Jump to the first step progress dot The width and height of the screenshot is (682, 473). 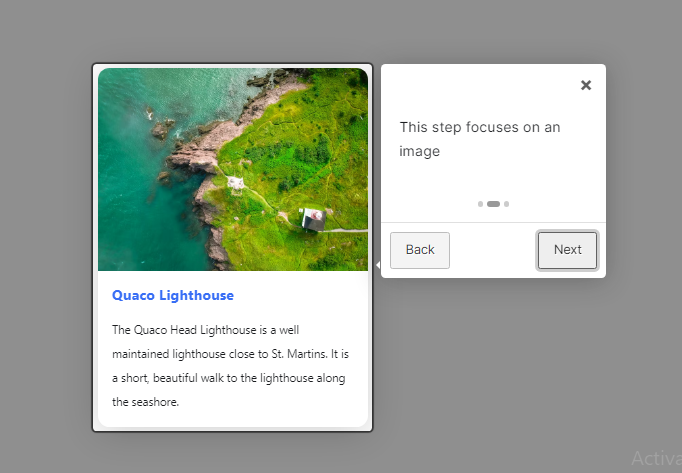tap(480, 204)
